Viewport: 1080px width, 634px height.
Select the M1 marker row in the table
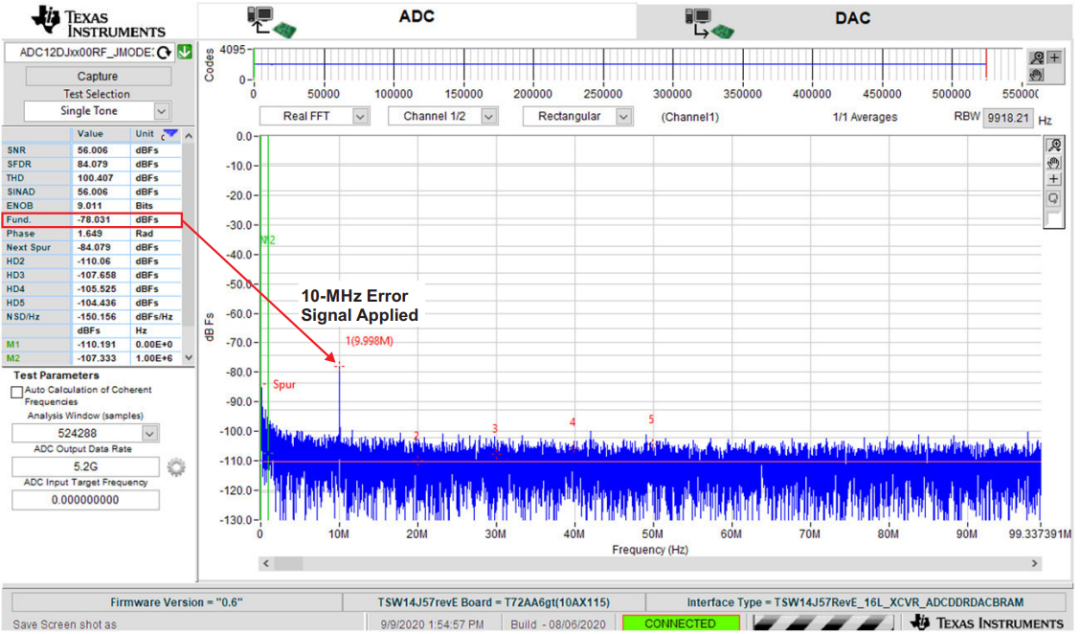(x=92, y=345)
